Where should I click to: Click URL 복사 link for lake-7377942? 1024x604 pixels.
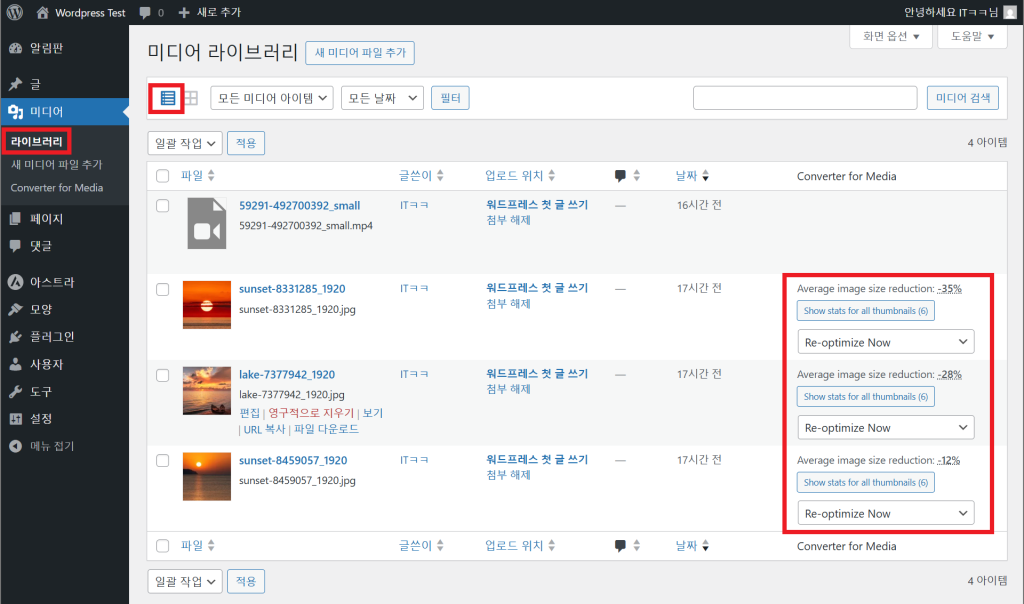[264, 430]
